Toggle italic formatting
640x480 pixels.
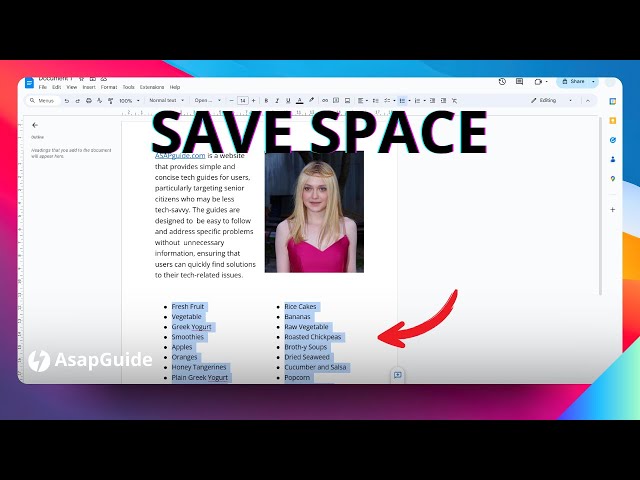277,100
